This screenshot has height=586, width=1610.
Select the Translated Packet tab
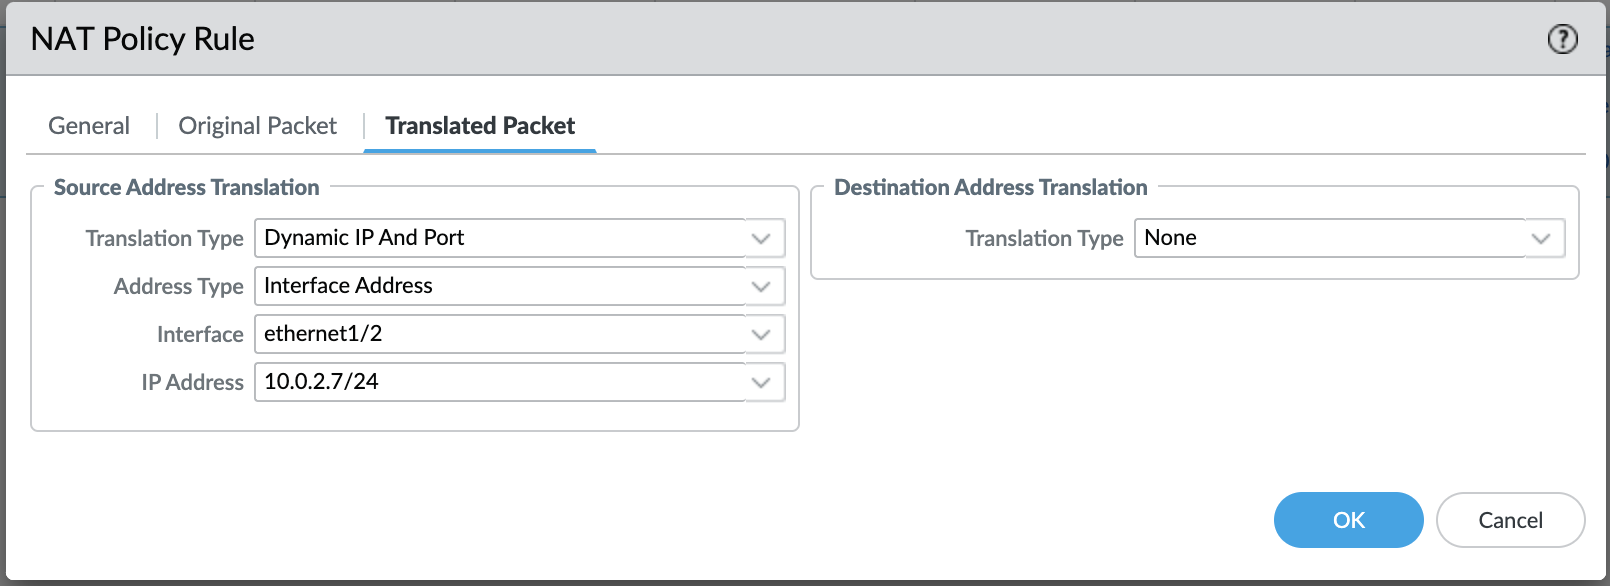(x=480, y=125)
